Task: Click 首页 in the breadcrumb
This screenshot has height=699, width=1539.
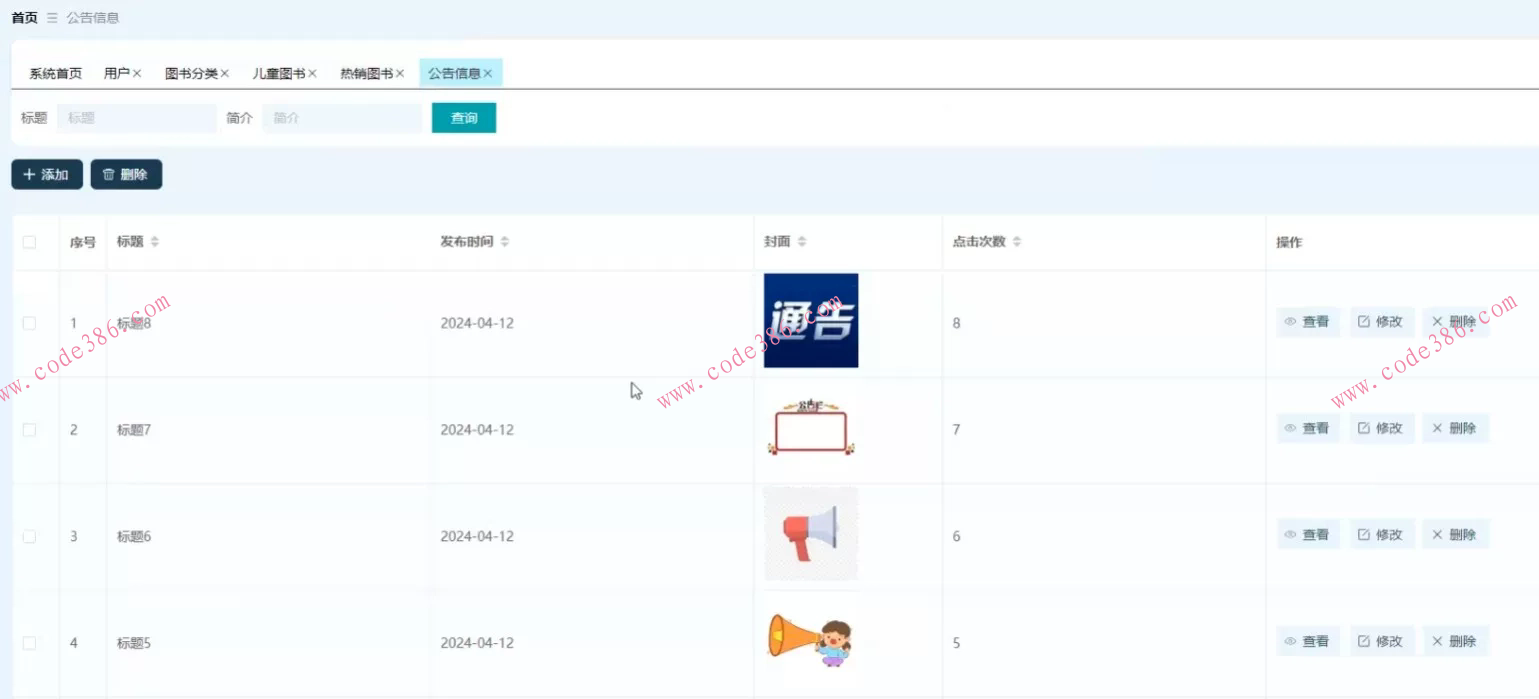Action: (22, 17)
